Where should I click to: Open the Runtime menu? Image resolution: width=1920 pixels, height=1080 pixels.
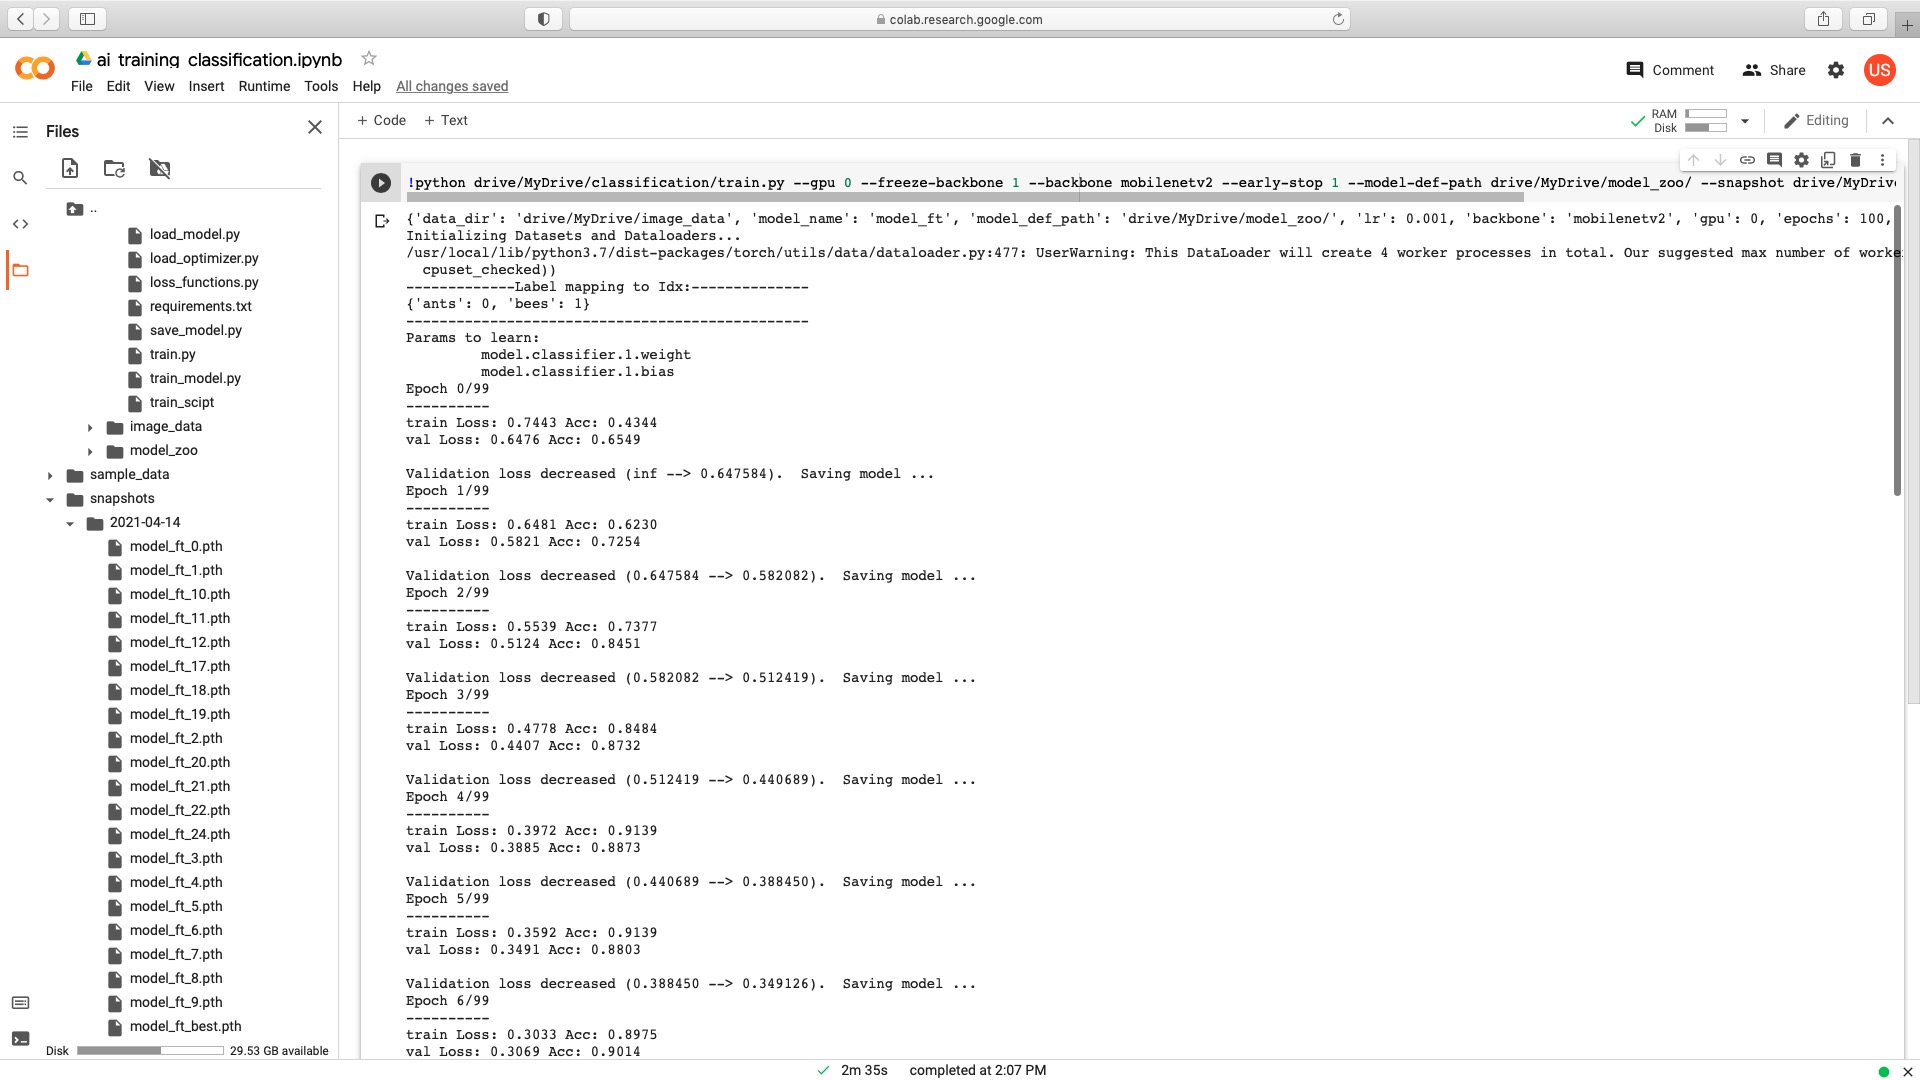pyautogui.click(x=264, y=86)
